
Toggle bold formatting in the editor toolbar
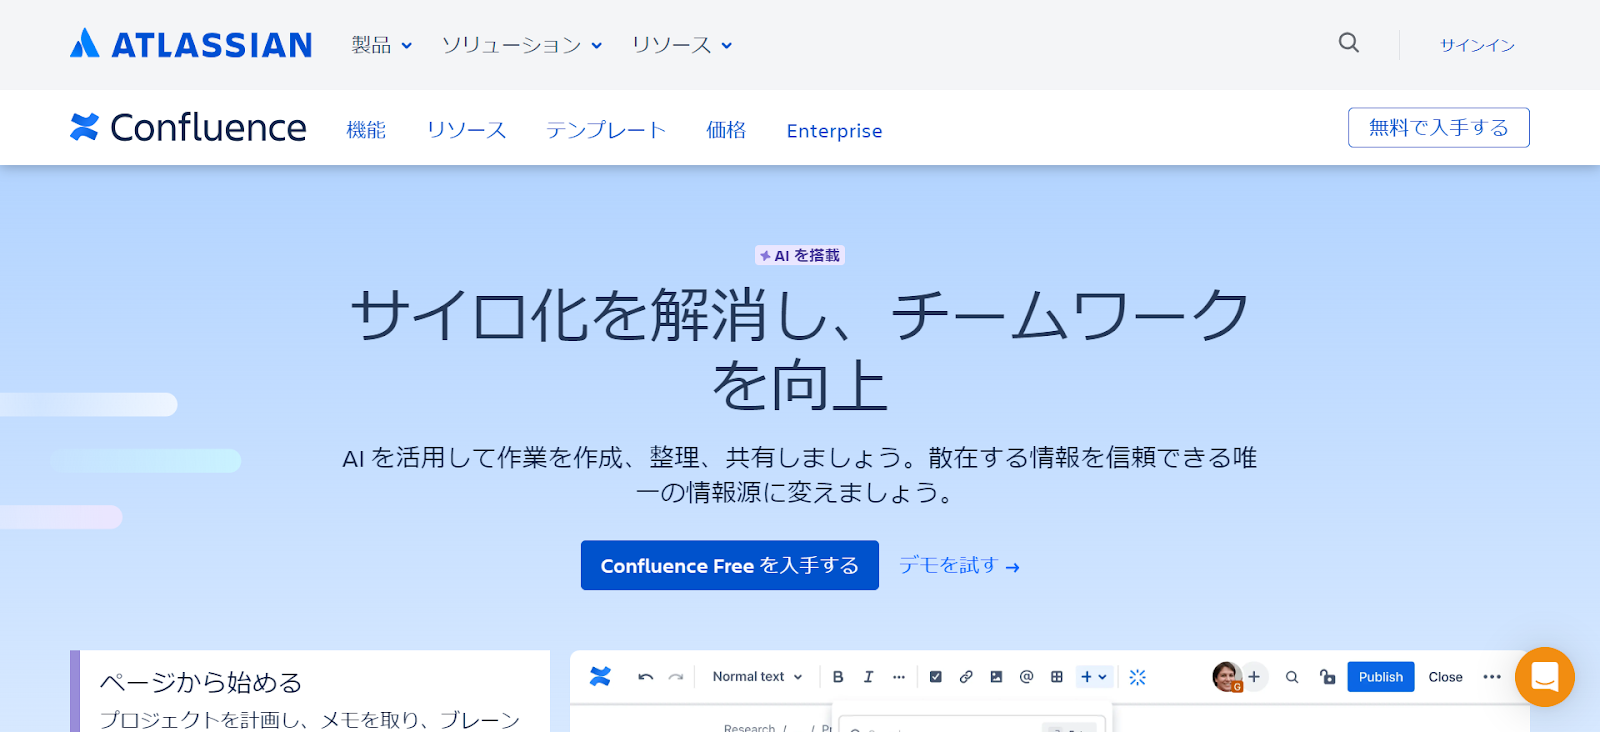coord(838,677)
